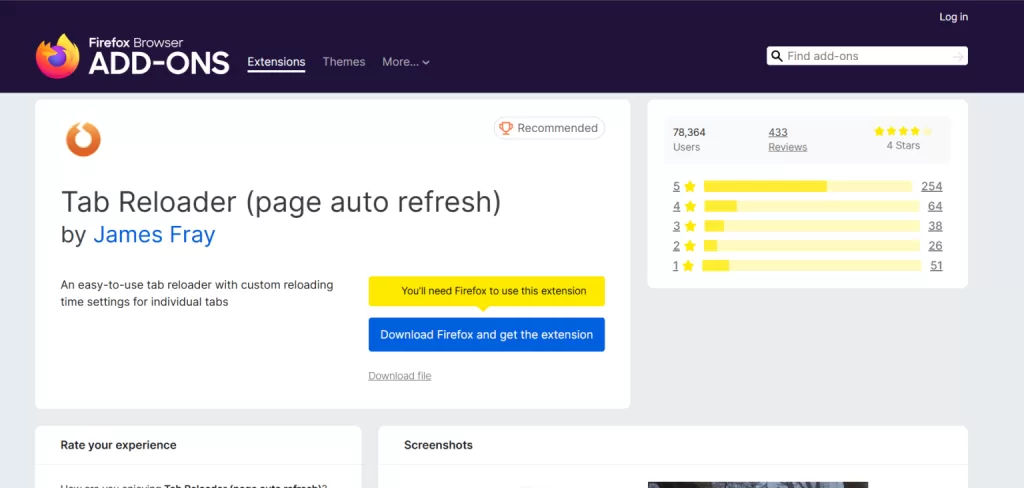Click the star icon for 1-star row
1024x488 pixels.
(x=689, y=266)
